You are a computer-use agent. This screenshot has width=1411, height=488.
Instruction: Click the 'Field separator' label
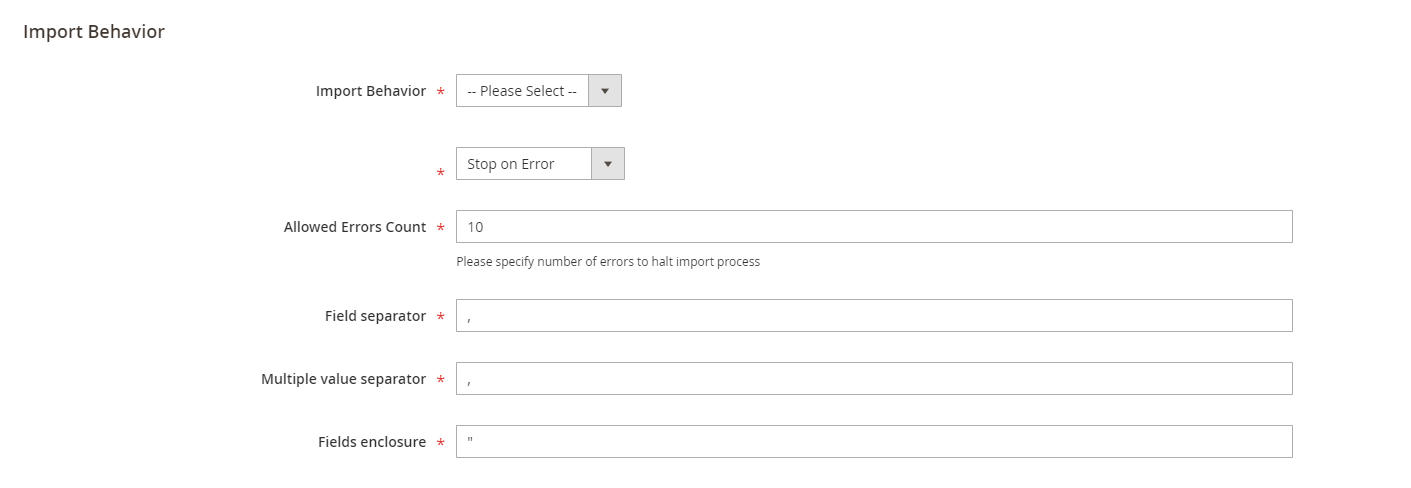(x=375, y=316)
